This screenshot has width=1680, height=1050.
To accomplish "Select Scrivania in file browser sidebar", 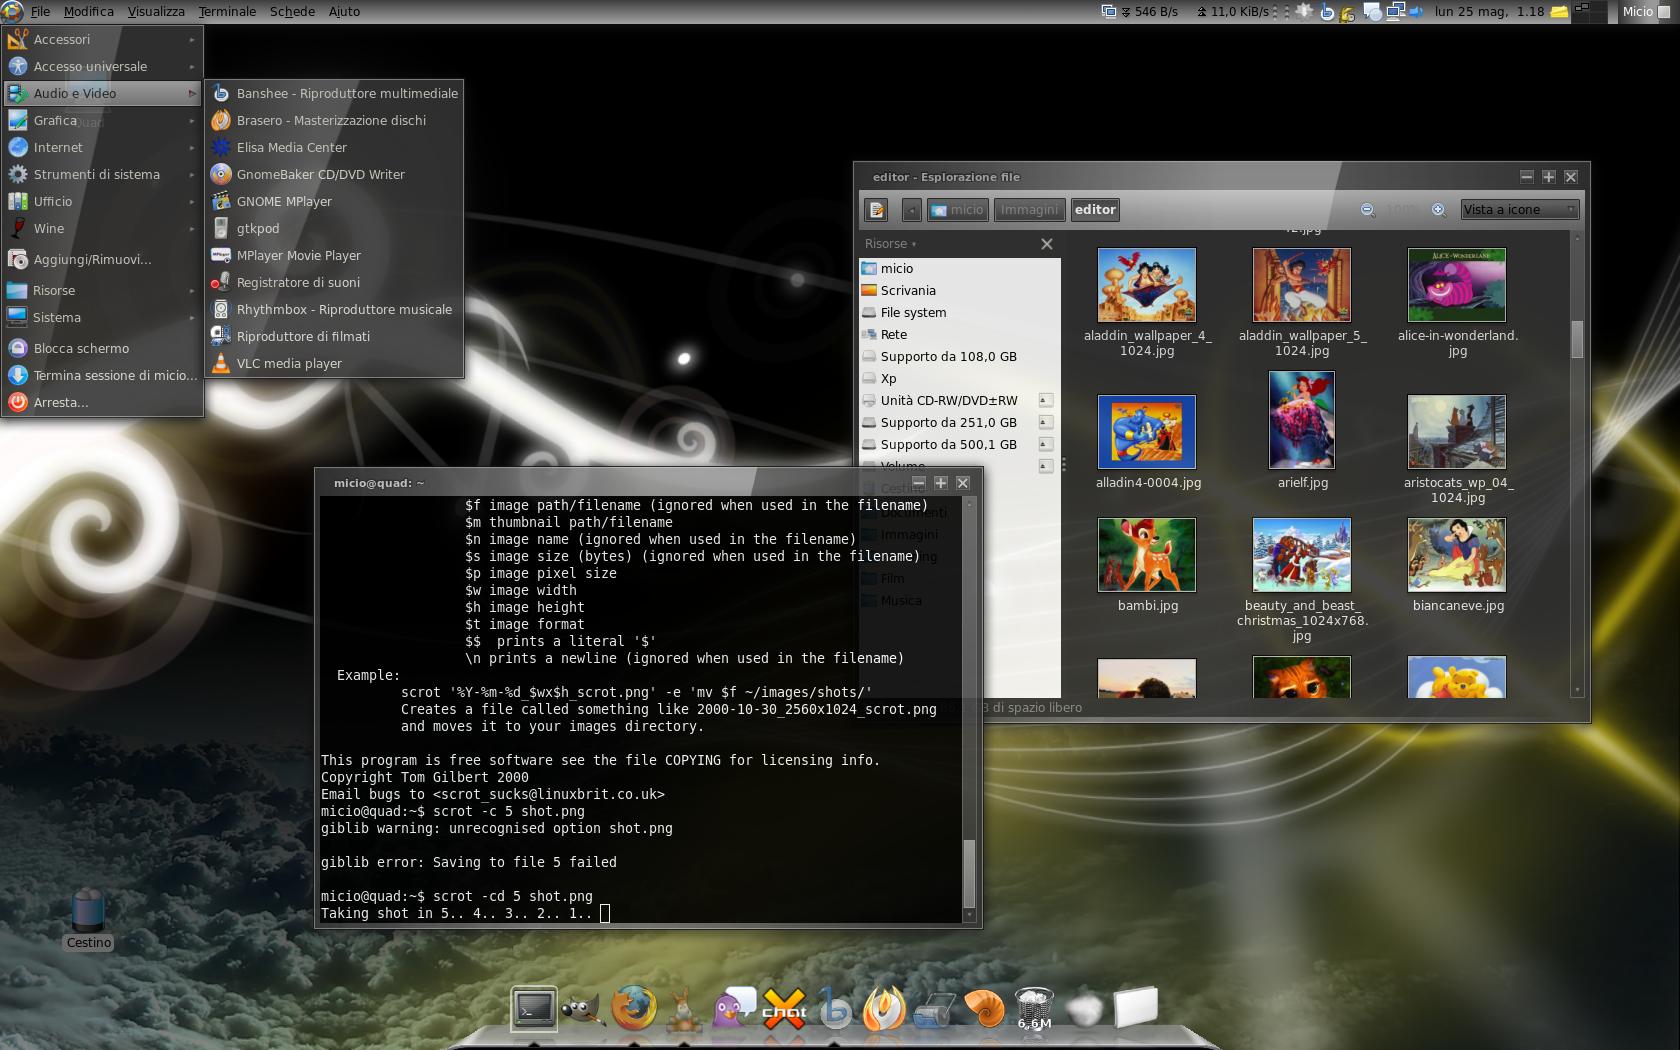I will pyautogui.click(x=959, y=290).
